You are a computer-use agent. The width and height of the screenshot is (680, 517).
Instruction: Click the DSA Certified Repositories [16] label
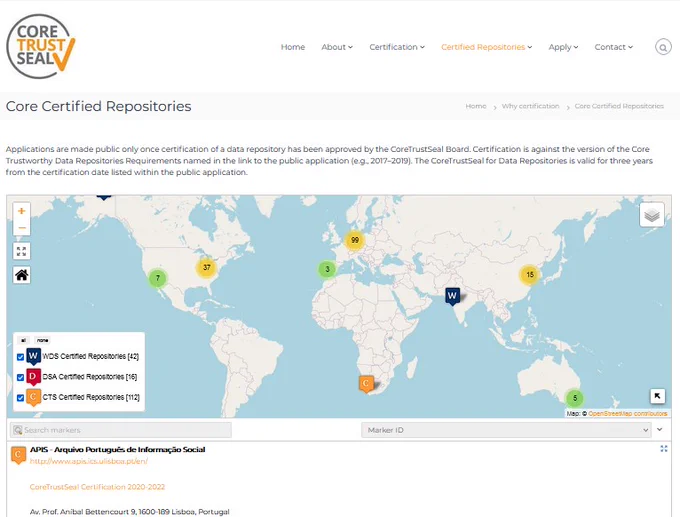(90, 376)
